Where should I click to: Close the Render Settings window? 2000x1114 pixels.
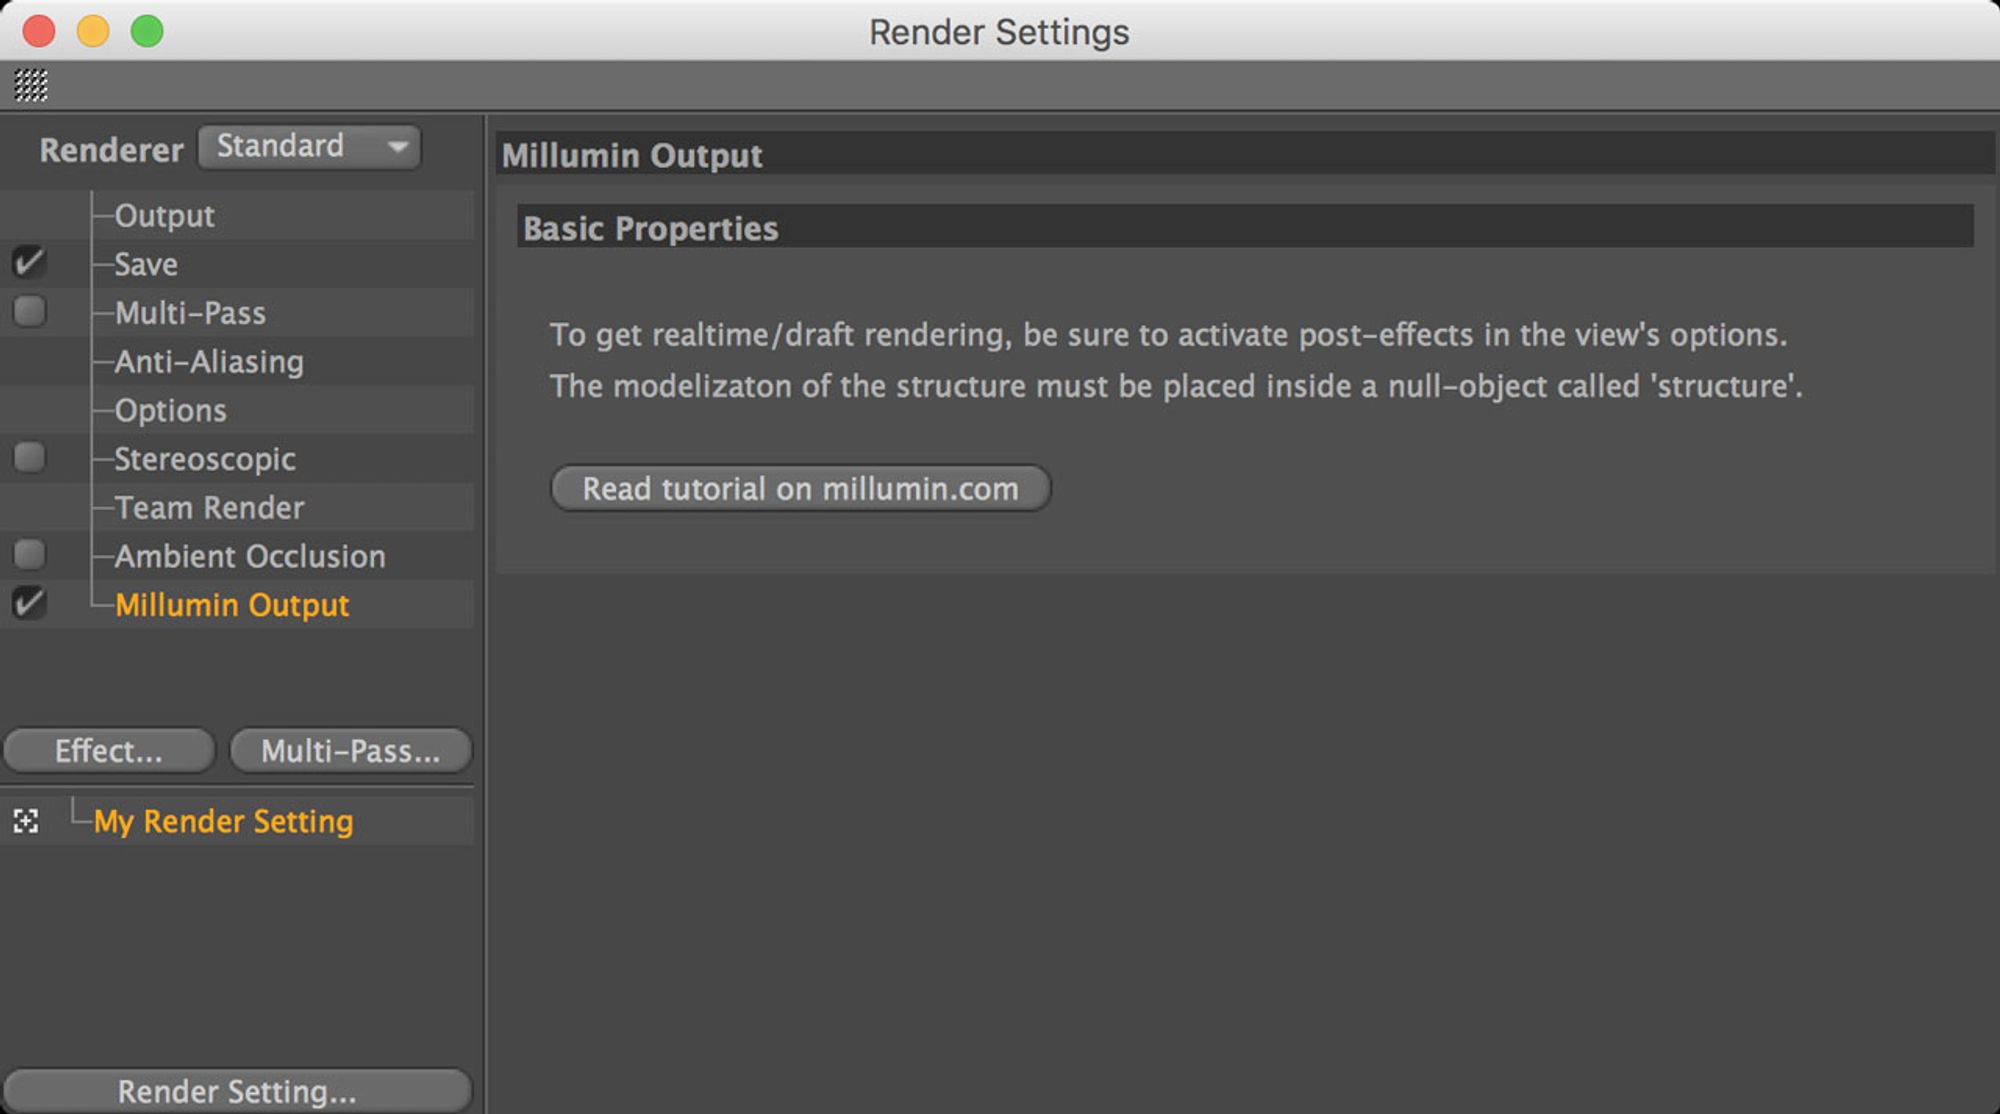click(x=39, y=31)
